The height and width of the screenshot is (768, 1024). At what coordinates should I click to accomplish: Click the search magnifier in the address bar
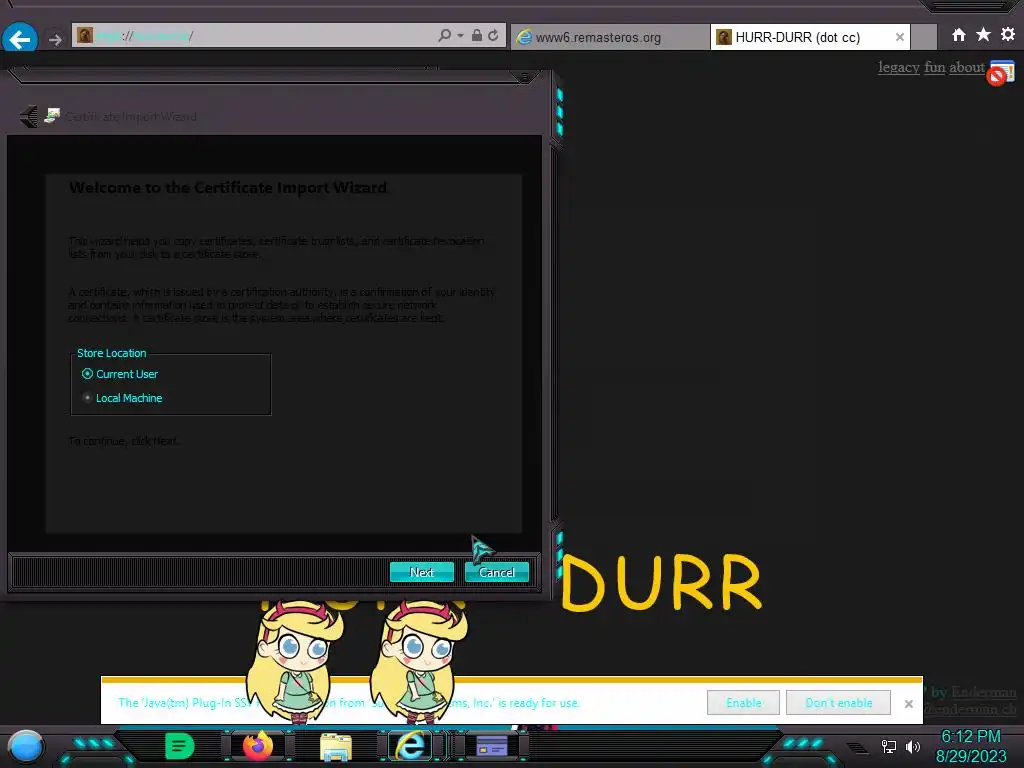pos(445,35)
